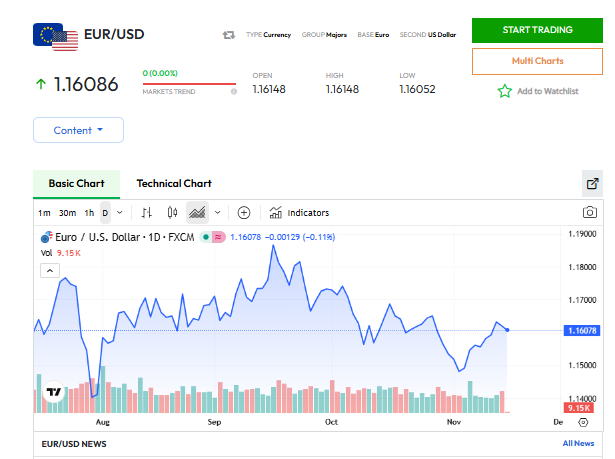
Task: Click the compare or add symbol icon
Action: [243, 212]
